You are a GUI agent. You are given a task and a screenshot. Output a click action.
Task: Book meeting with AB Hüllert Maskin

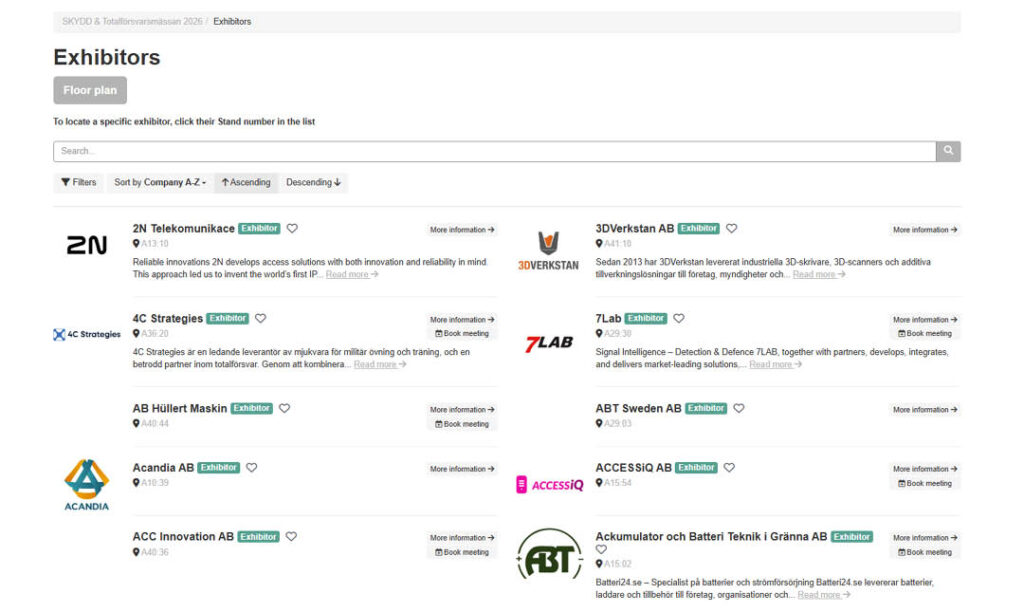coord(462,425)
